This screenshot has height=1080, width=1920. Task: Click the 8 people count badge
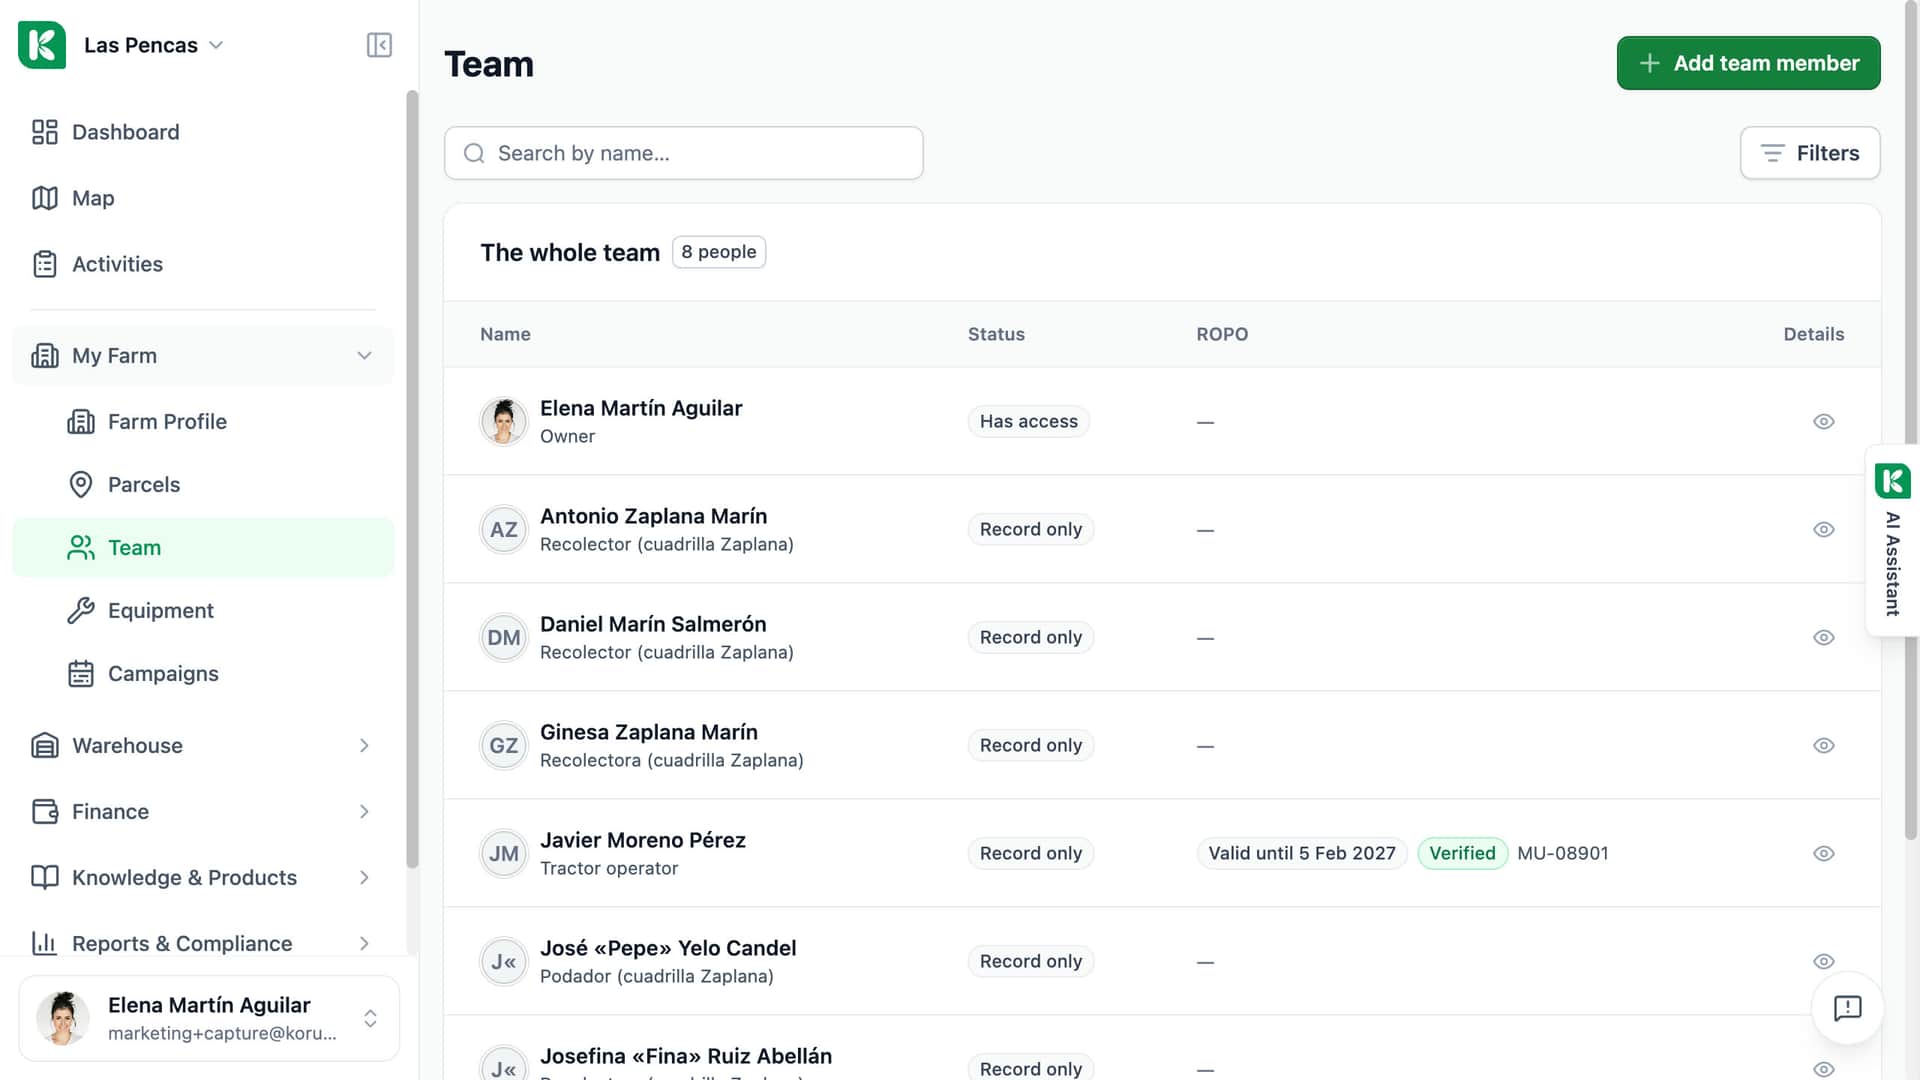click(719, 252)
